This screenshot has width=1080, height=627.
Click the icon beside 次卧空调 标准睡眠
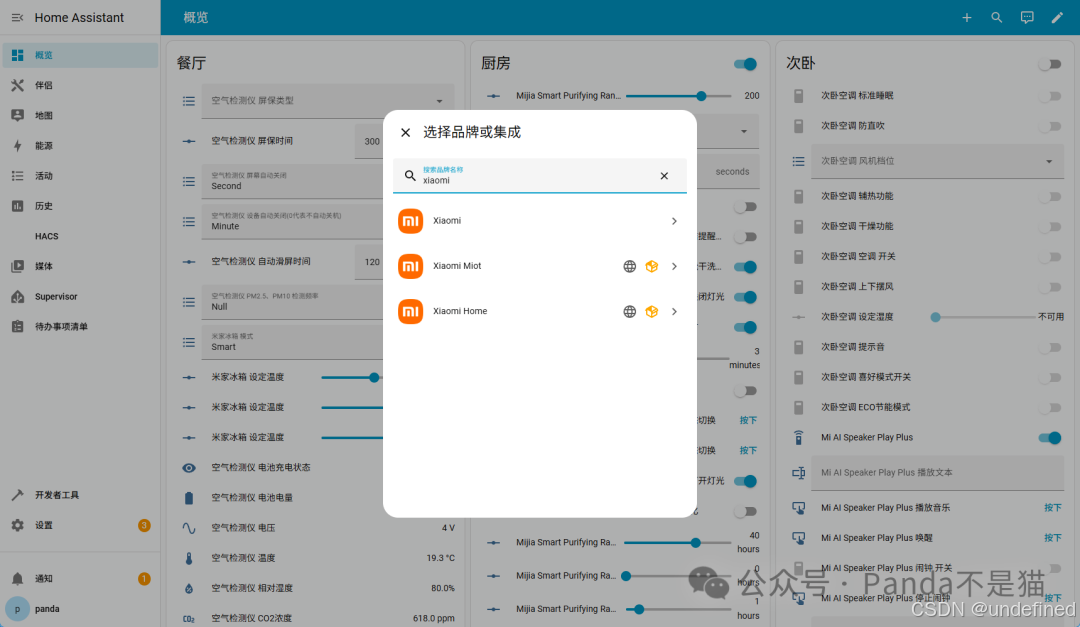798,96
